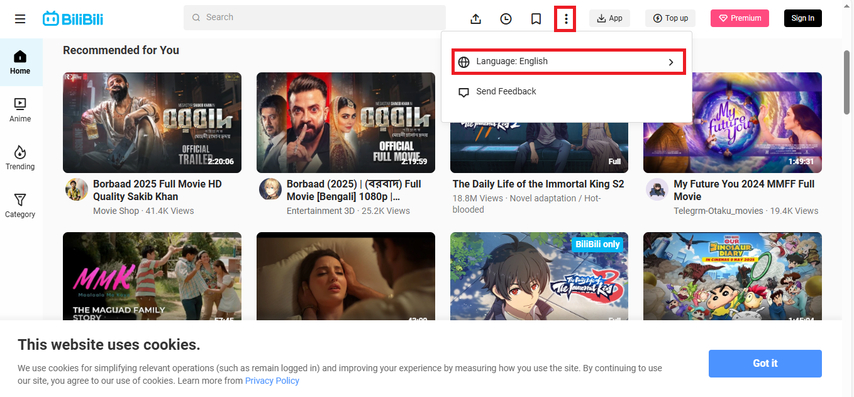Click the three-dot more options icon

566,19
